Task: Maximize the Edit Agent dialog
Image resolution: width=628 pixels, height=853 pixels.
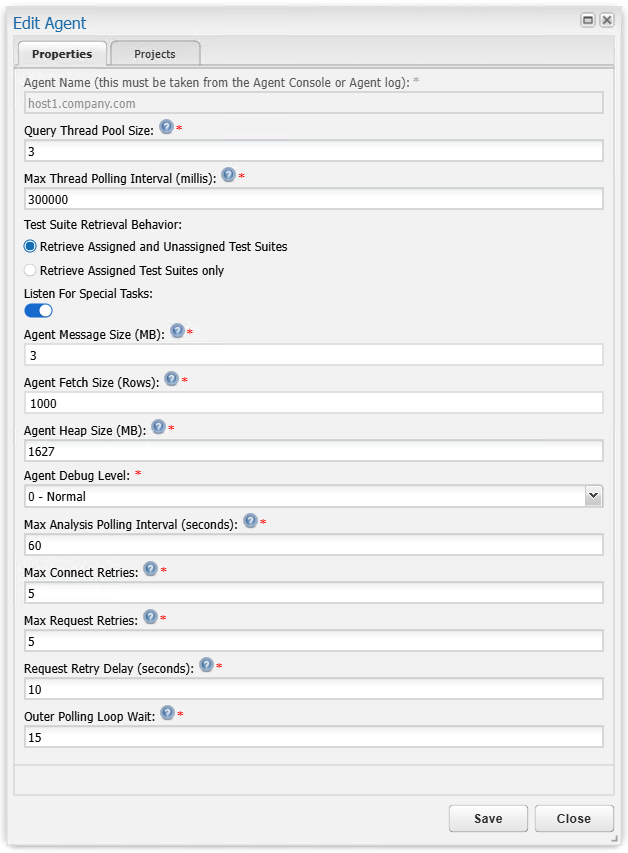Action: point(588,21)
